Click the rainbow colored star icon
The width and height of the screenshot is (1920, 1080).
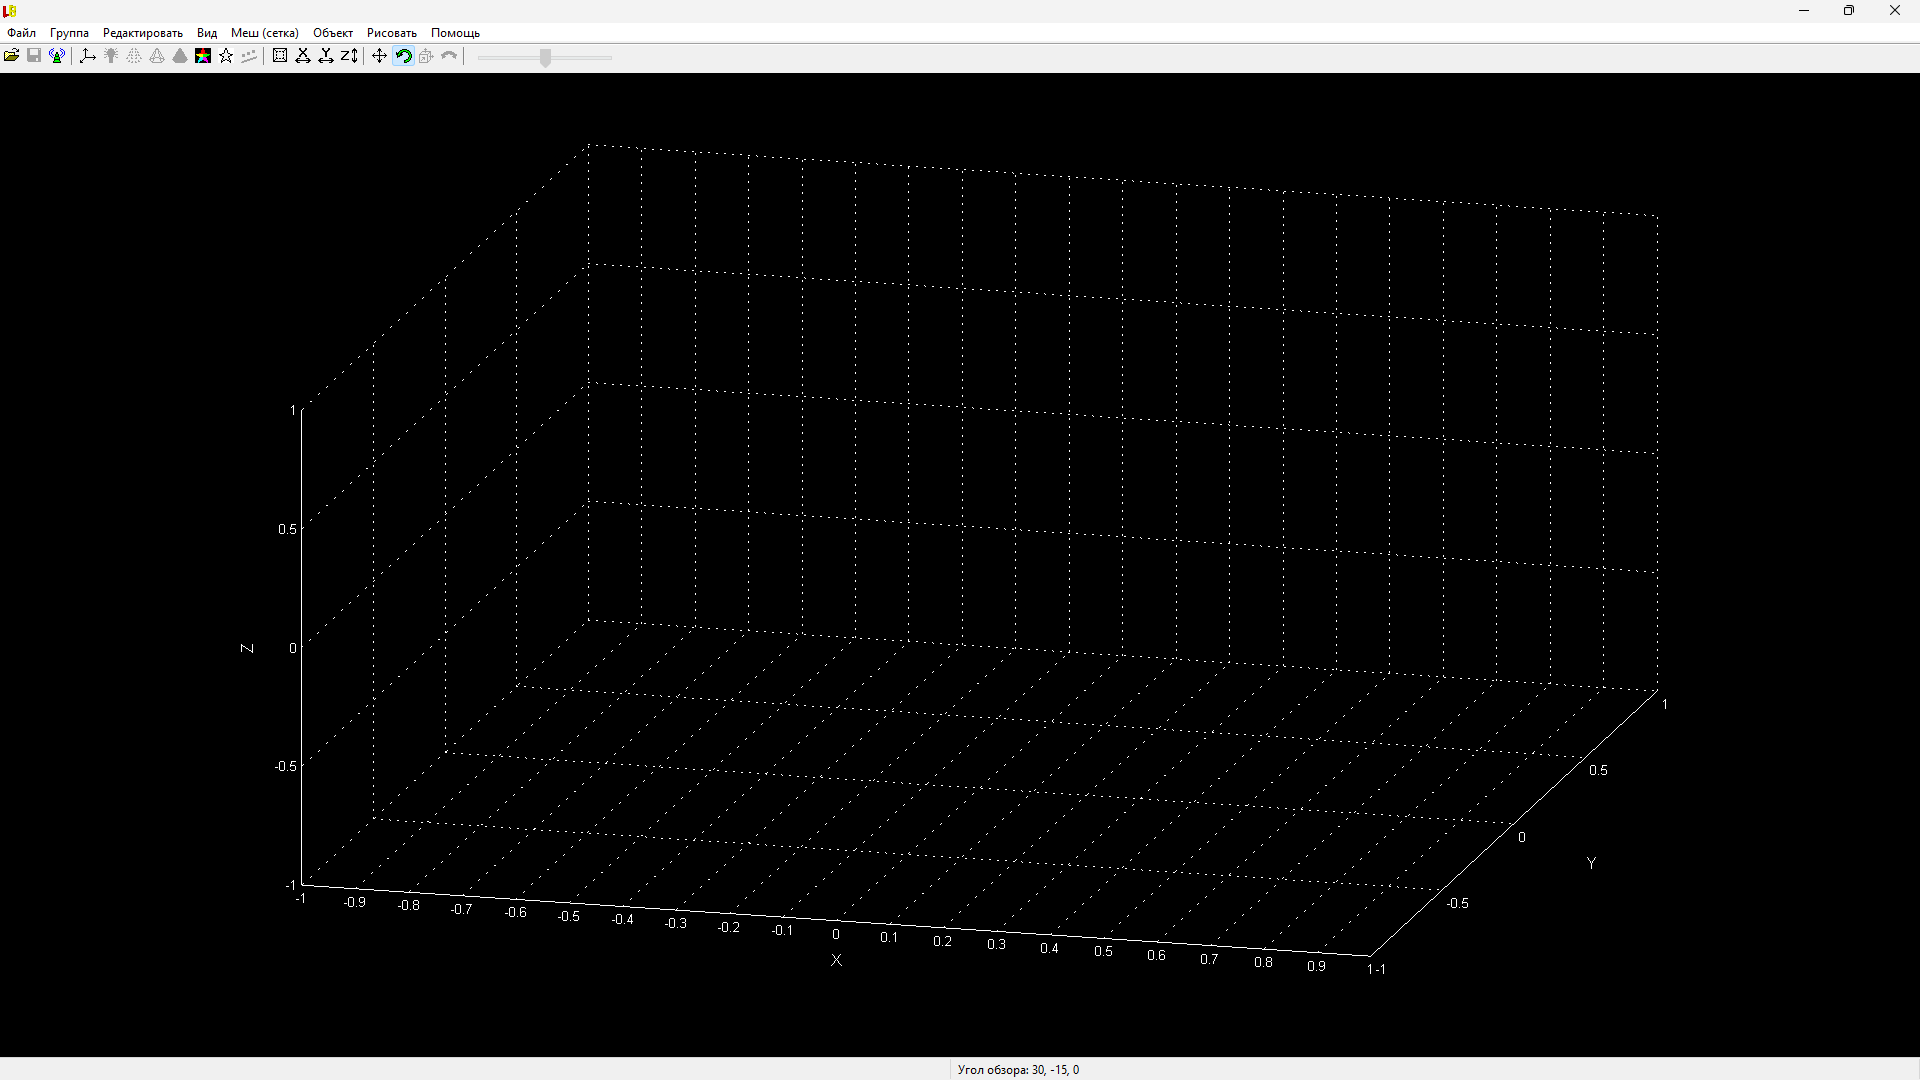pyautogui.click(x=203, y=56)
